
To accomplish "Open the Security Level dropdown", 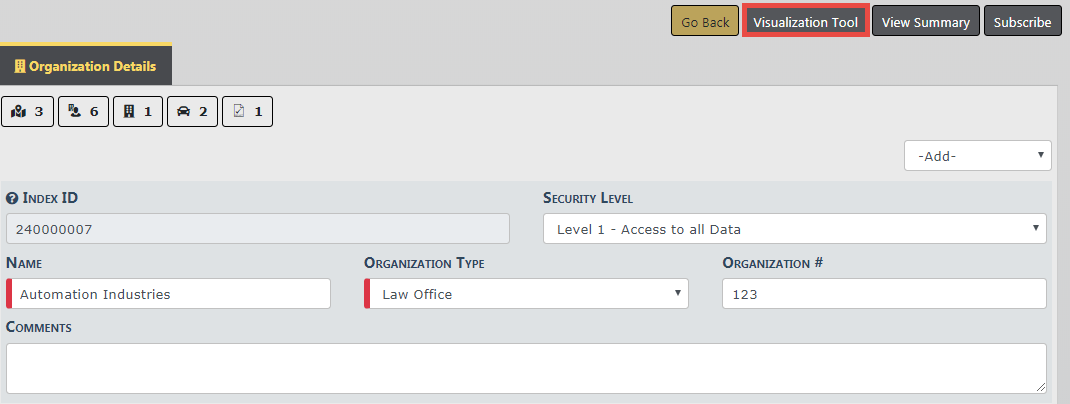I will coord(794,229).
